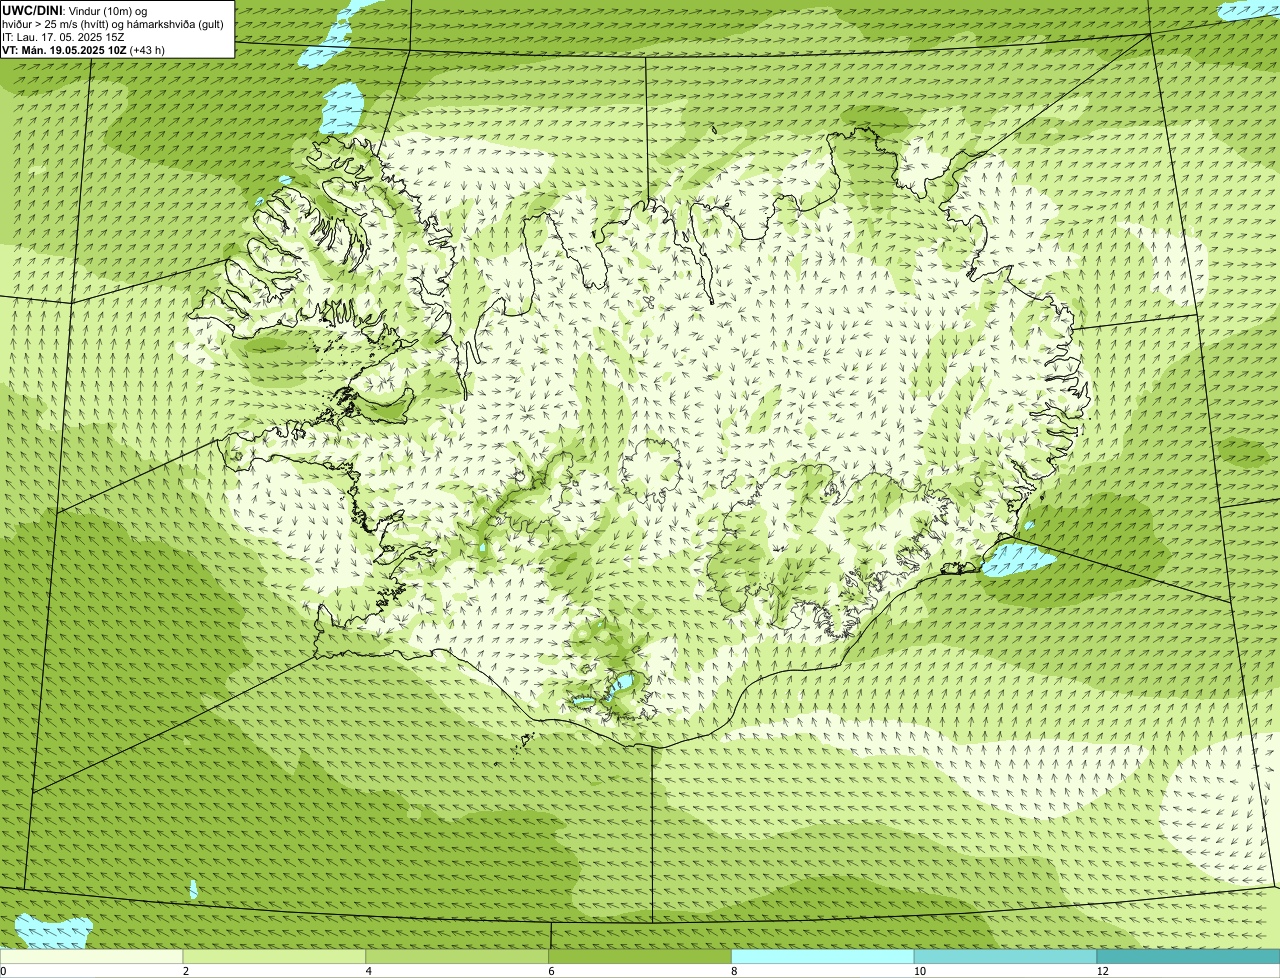Click the 10–12 m/s turquoise legend segment

click(1006, 956)
